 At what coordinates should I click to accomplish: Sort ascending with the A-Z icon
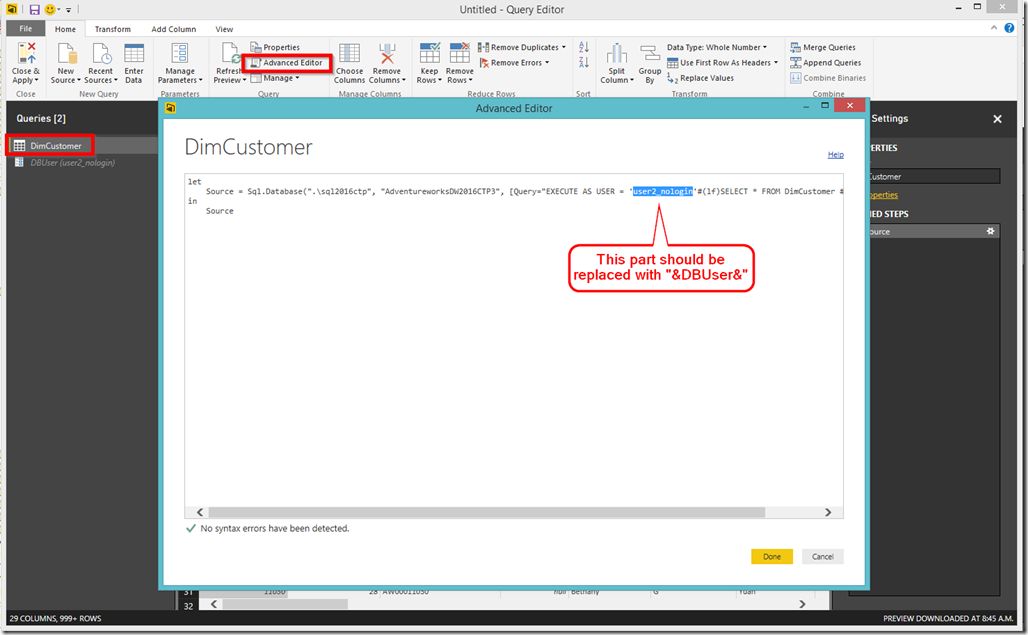pyautogui.click(x=583, y=47)
